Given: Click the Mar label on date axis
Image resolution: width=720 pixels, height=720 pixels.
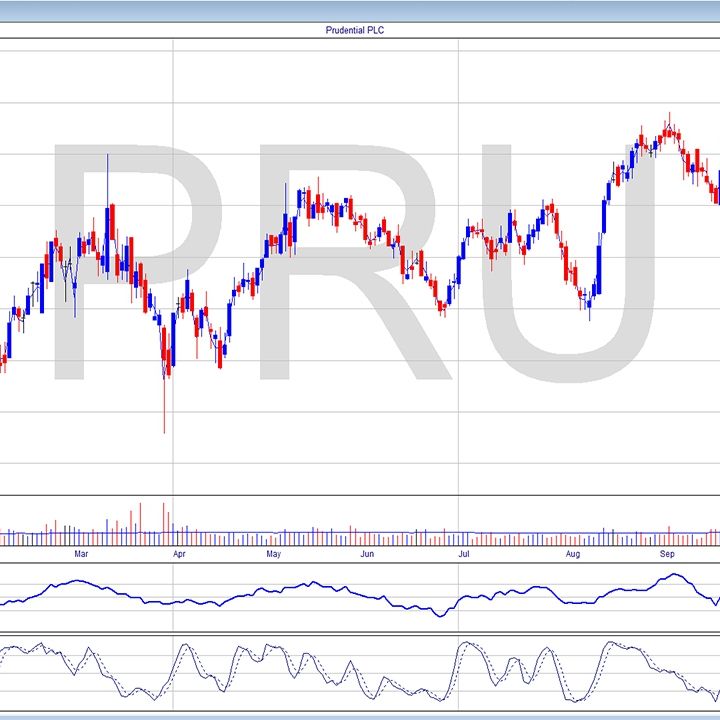Looking at the screenshot, I should pyautogui.click(x=81, y=554).
